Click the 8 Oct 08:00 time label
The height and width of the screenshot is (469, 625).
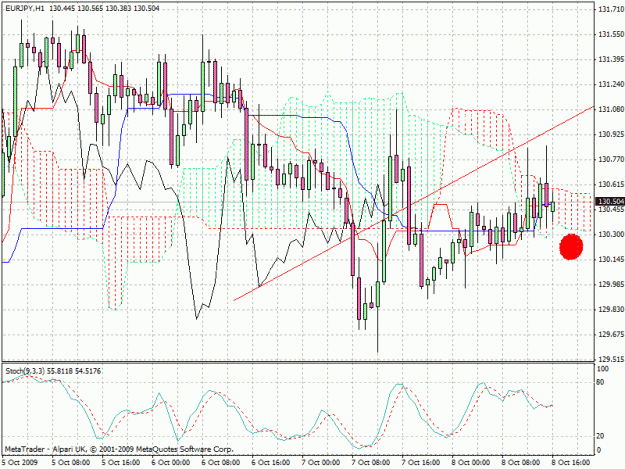pyautogui.click(x=521, y=462)
